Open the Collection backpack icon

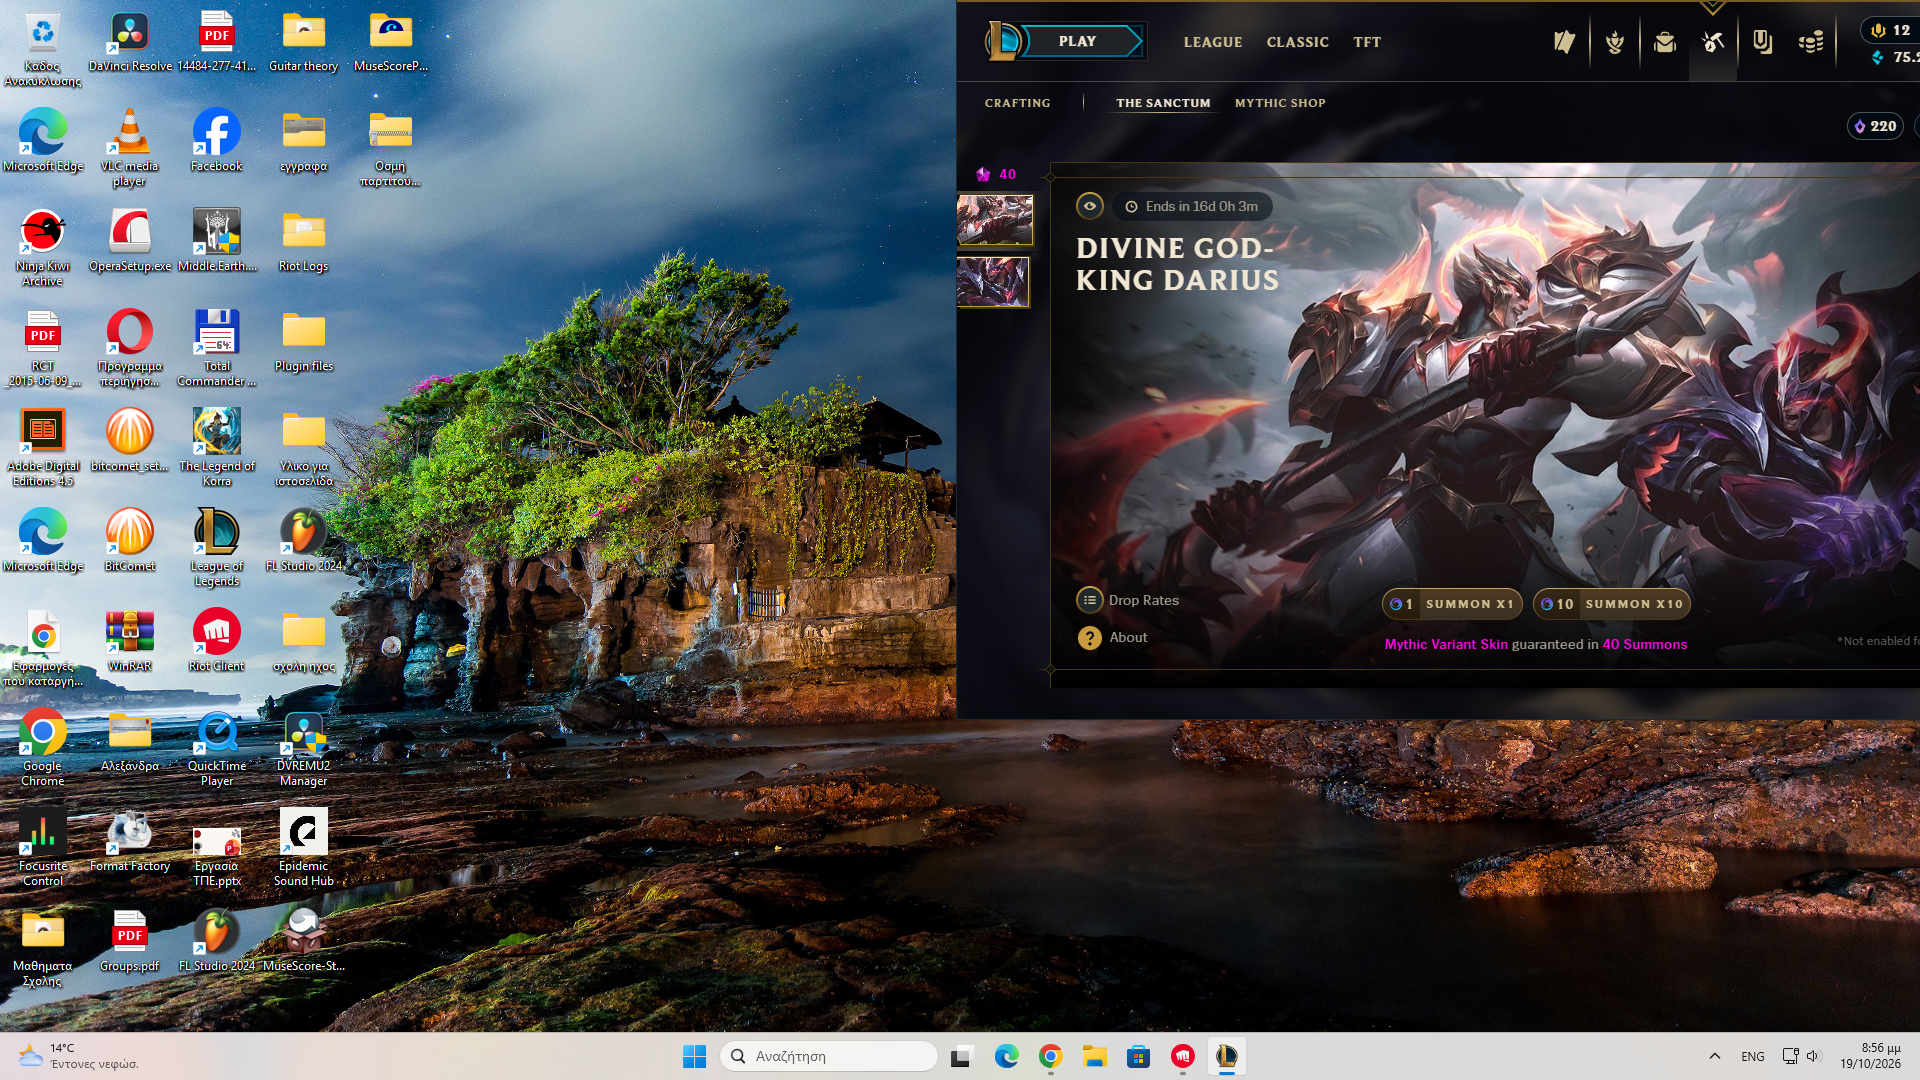(x=1664, y=42)
